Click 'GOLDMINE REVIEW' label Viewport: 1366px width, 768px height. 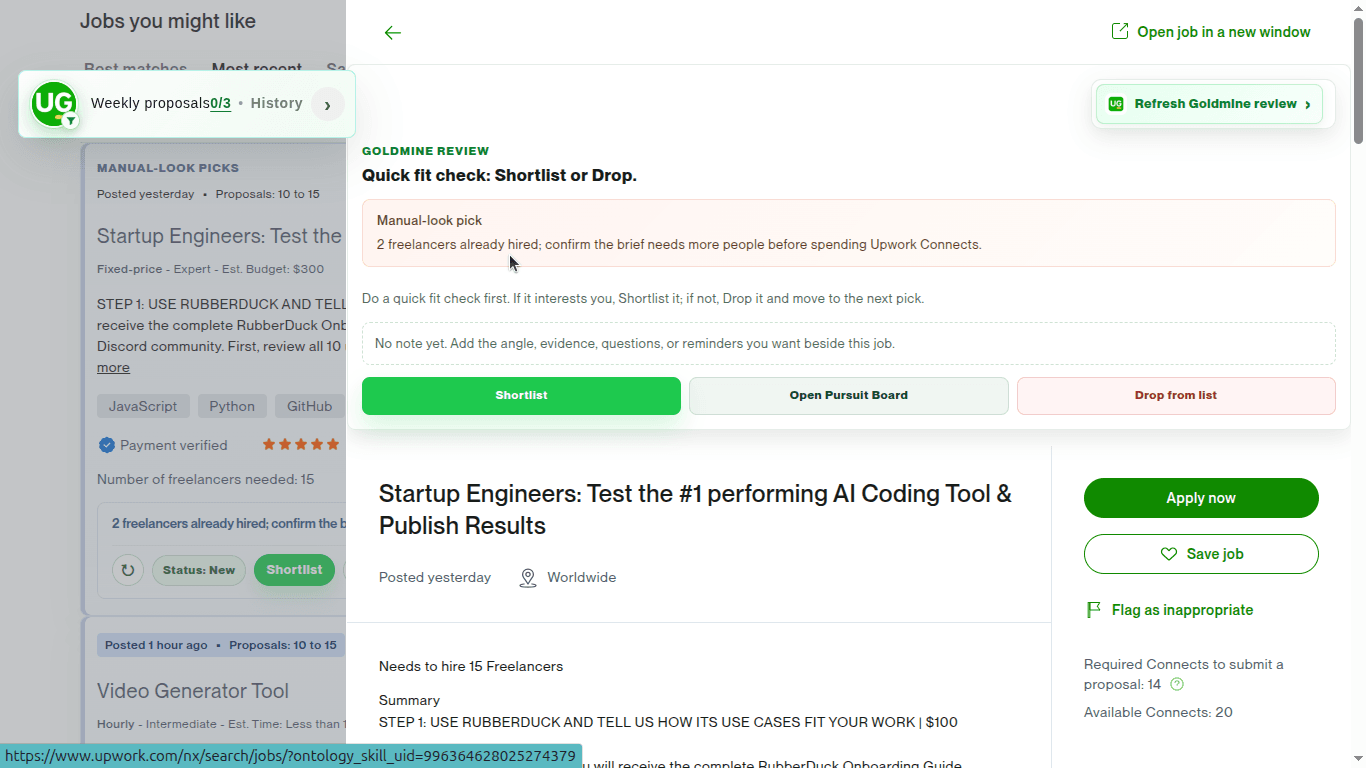pyautogui.click(x=426, y=151)
